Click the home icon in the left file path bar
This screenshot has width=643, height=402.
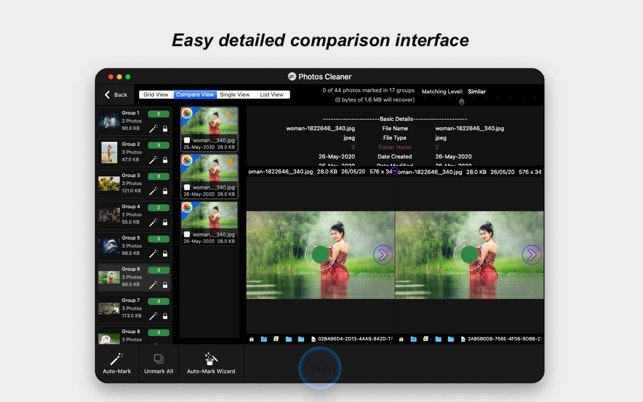(x=251, y=339)
